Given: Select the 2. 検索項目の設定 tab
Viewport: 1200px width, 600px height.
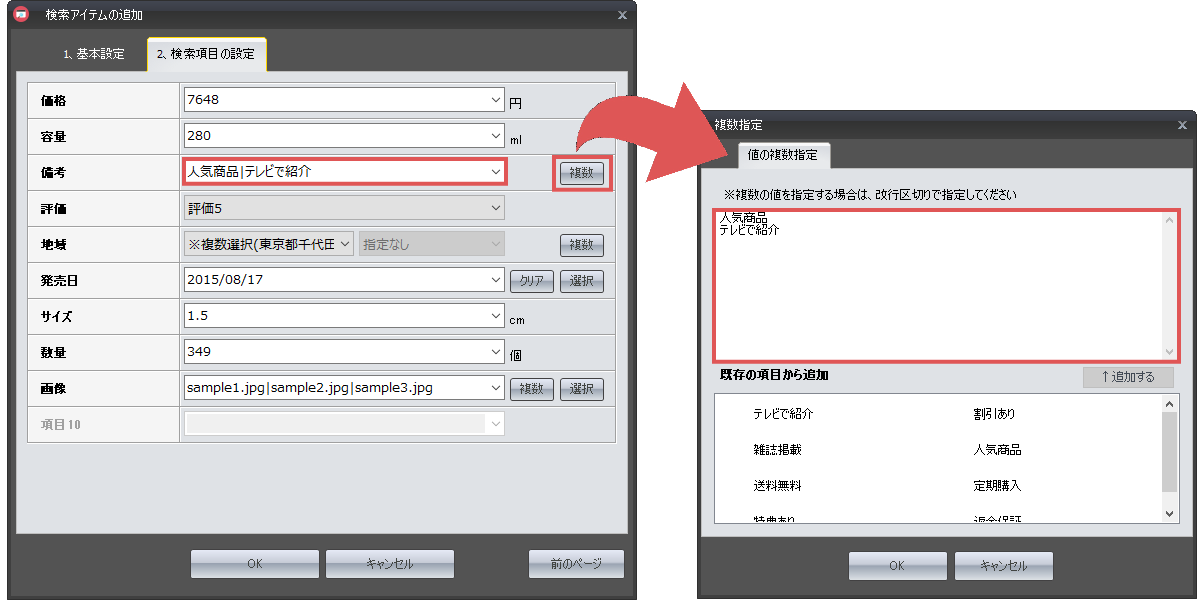Looking at the screenshot, I should pos(206,54).
